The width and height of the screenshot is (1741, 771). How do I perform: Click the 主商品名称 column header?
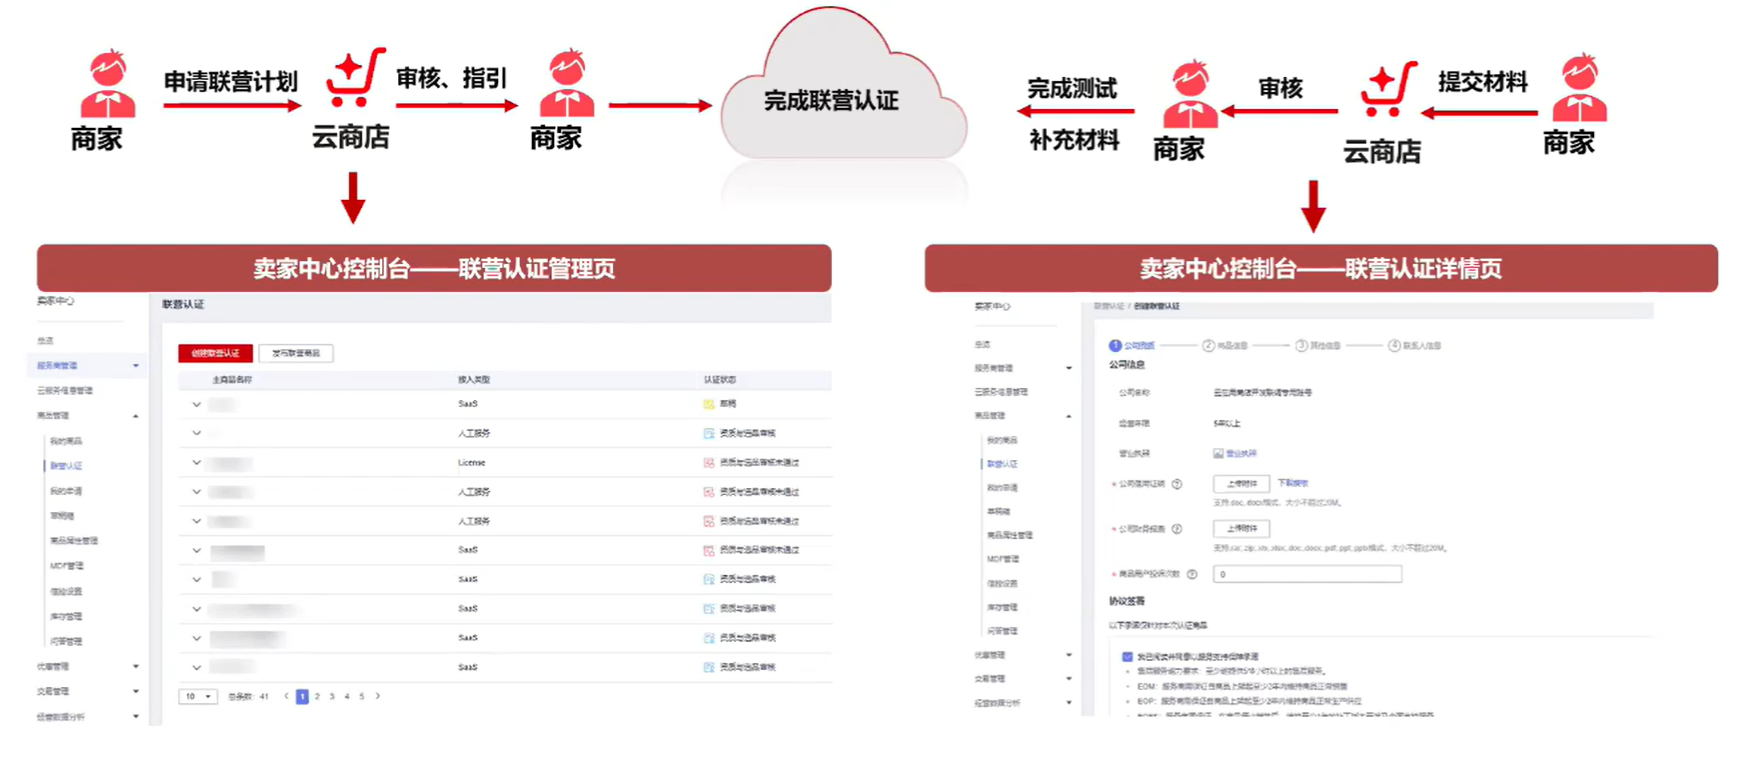(x=232, y=380)
